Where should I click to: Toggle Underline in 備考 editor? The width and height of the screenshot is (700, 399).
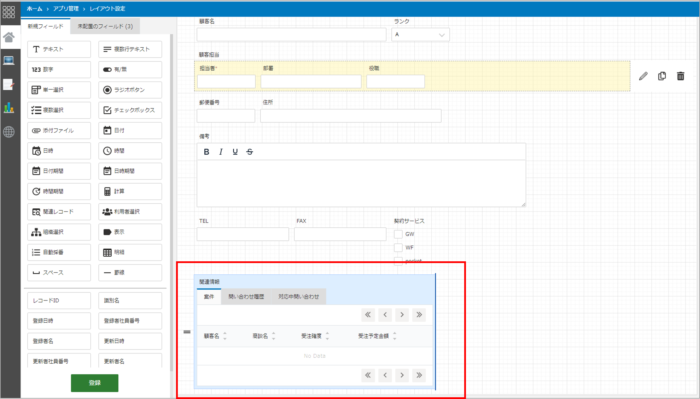tap(235, 152)
